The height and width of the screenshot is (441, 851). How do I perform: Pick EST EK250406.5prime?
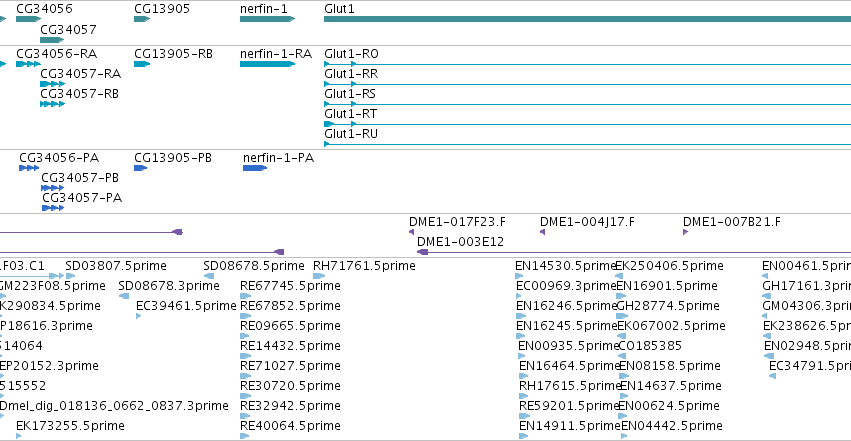click(669, 266)
